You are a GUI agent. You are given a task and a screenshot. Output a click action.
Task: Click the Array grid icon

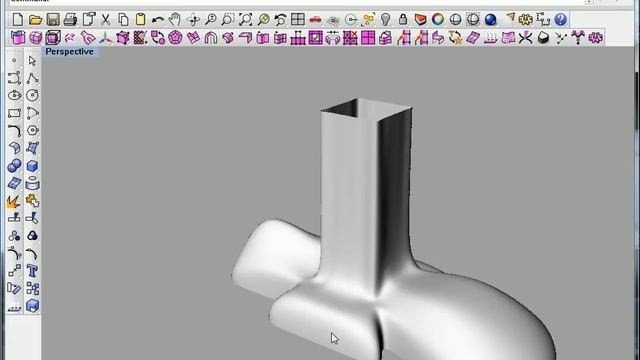(x=32, y=288)
